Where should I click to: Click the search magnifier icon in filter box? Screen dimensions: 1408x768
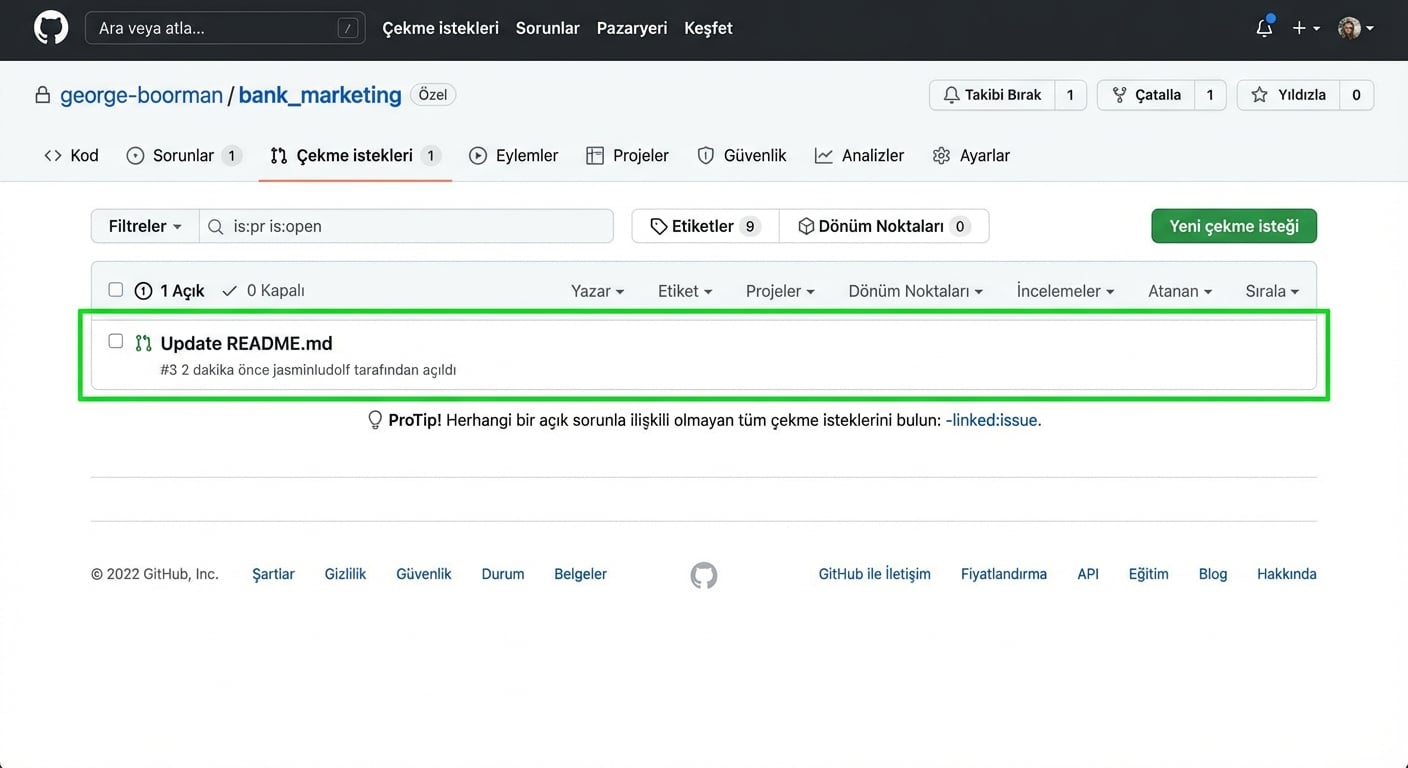point(215,227)
